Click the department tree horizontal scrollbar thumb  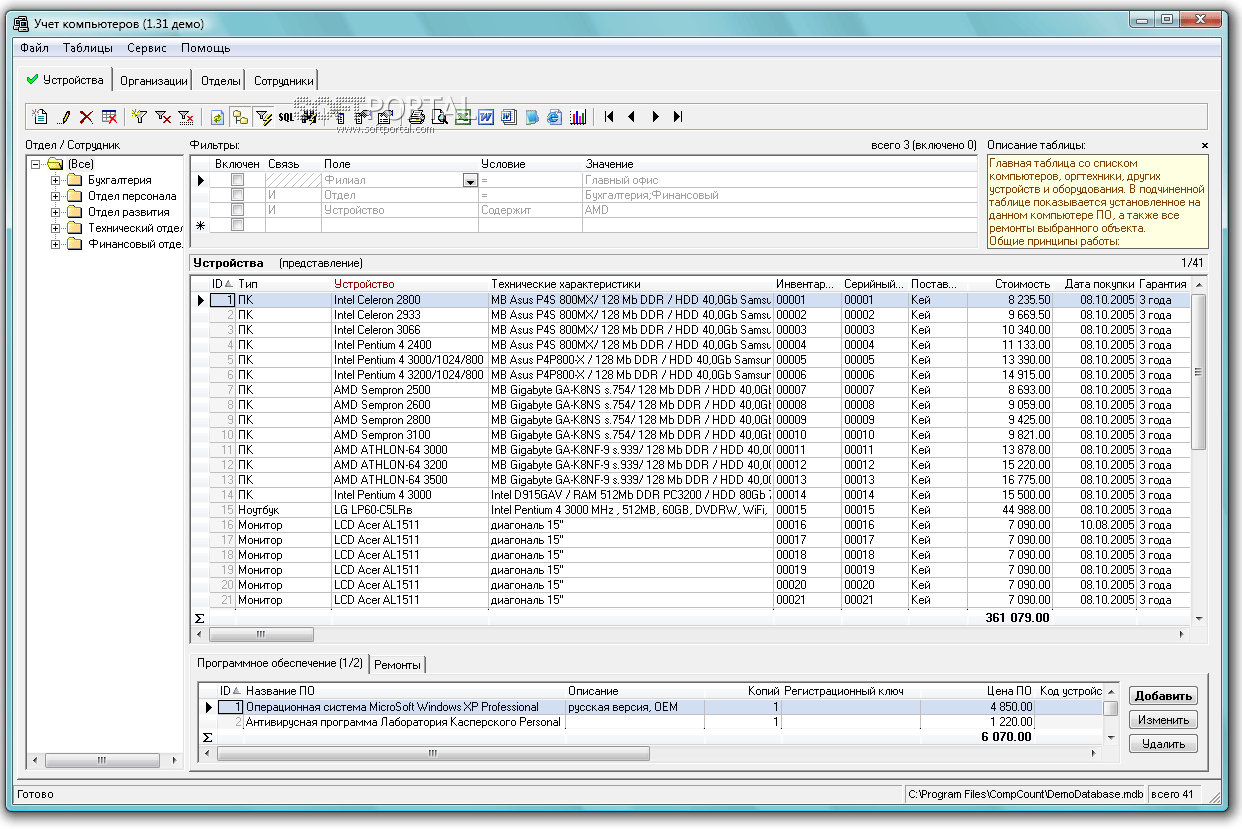pos(101,761)
